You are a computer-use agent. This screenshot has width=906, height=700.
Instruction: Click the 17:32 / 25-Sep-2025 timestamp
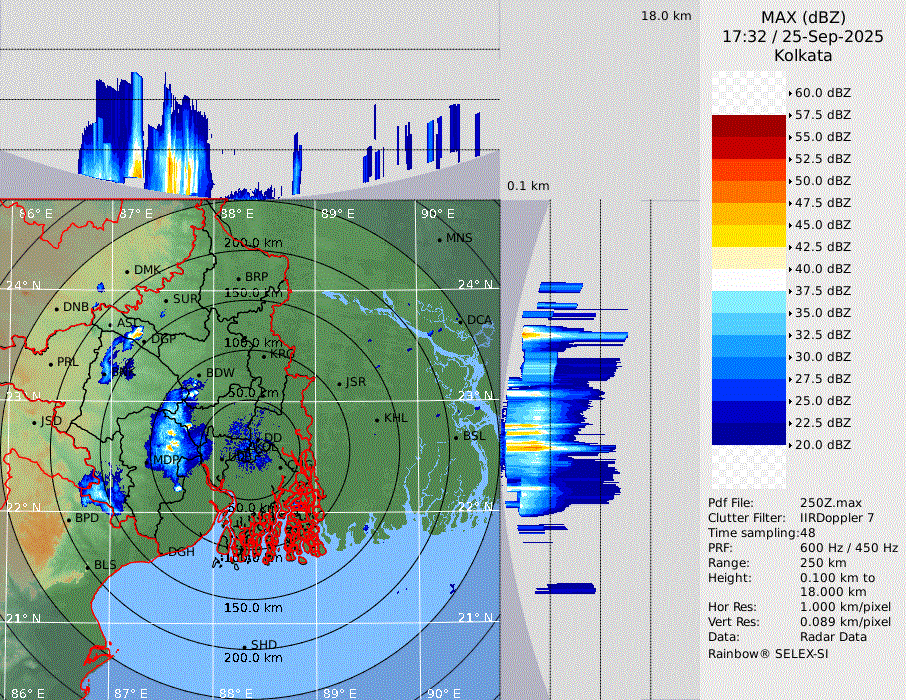[x=803, y=36]
